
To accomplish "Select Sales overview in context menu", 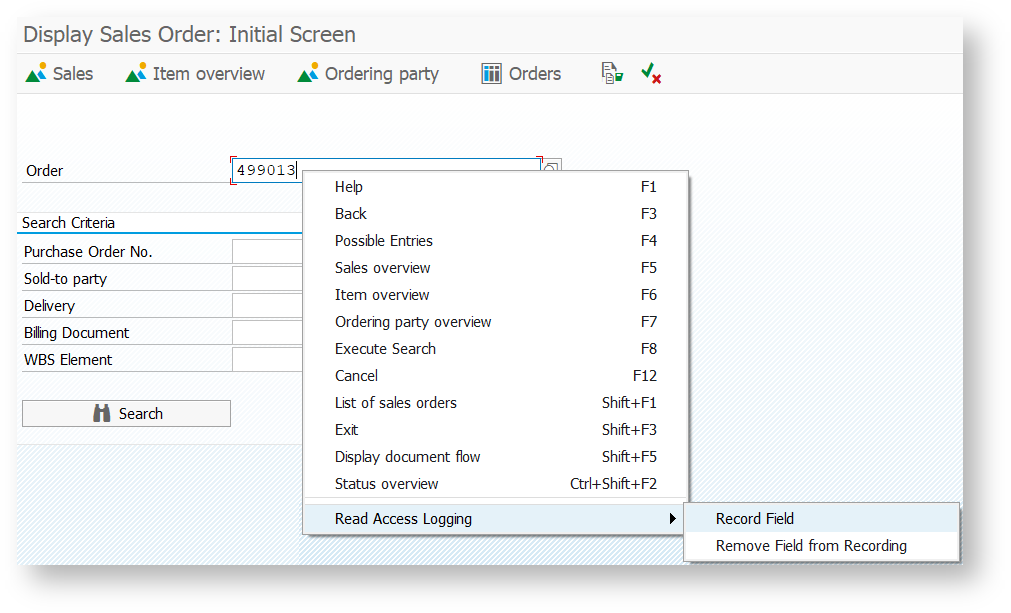I will pos(495,268).
